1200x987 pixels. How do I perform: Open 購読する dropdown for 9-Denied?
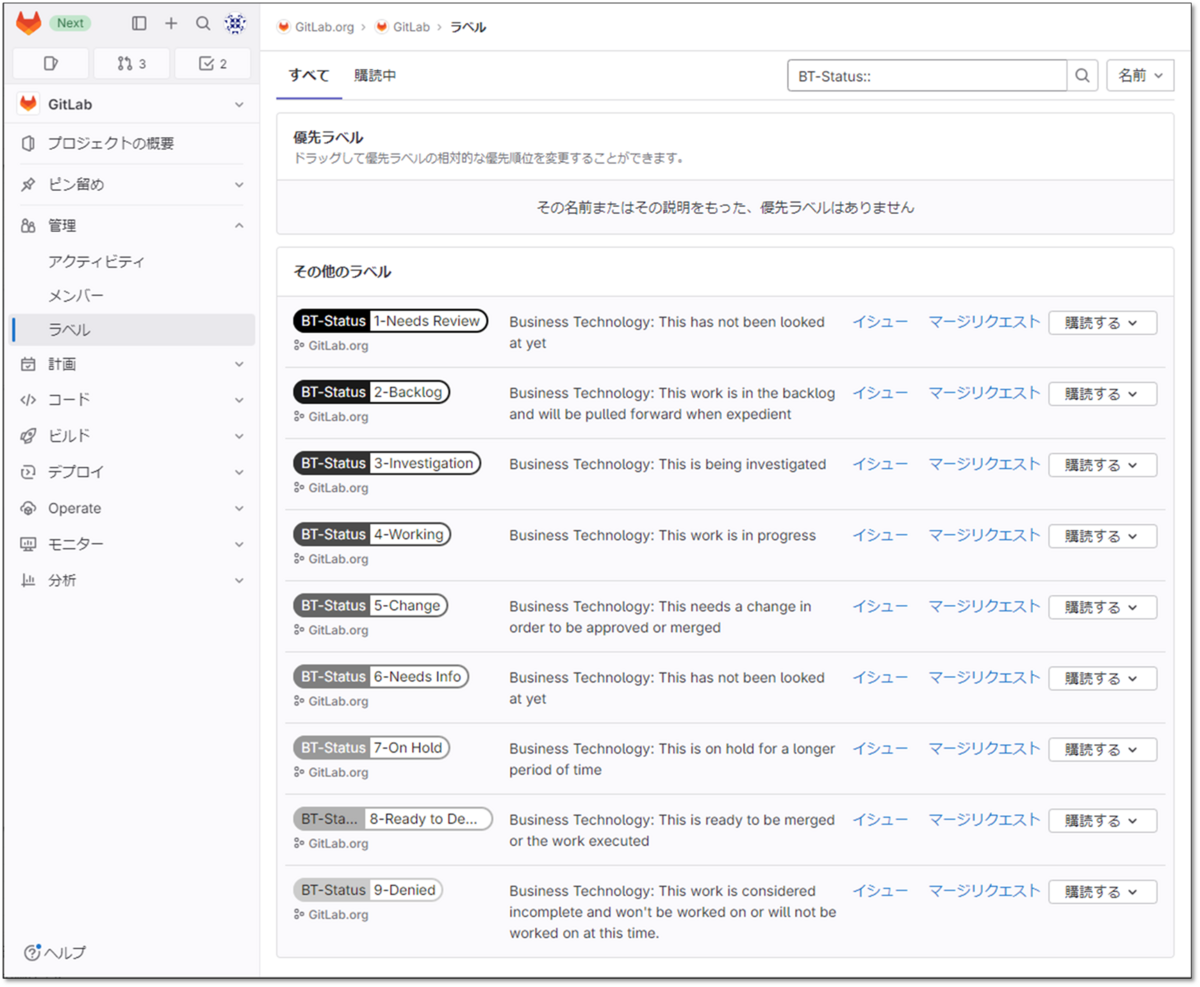pos(1102,891)
